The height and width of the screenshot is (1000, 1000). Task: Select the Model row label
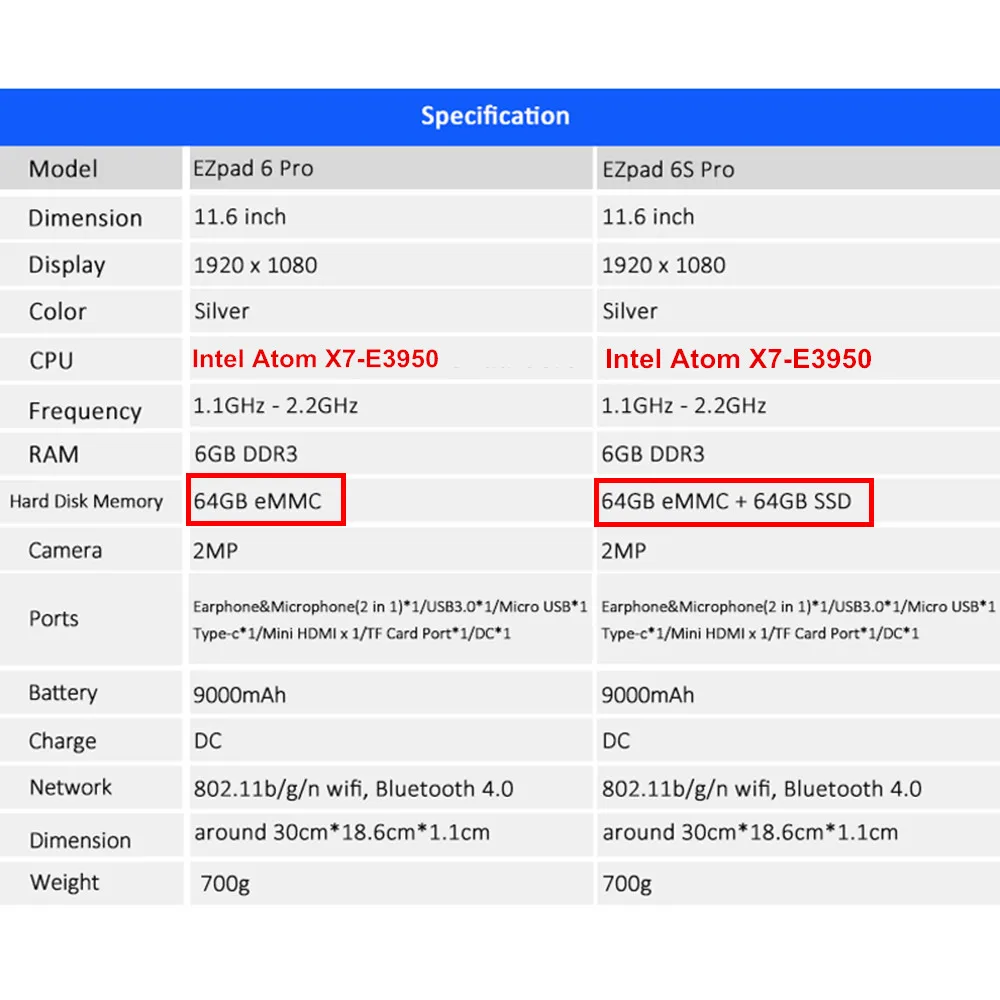pyautogui.click(x=63, y=169)
